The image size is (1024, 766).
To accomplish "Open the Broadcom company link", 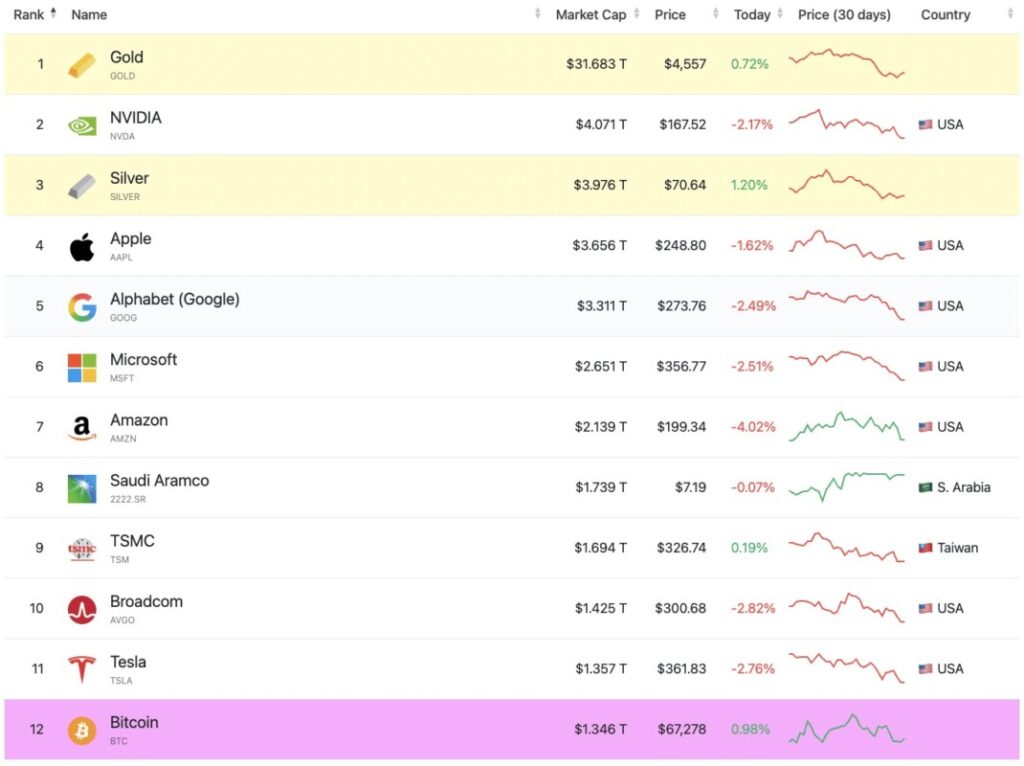I will point(146,602).
